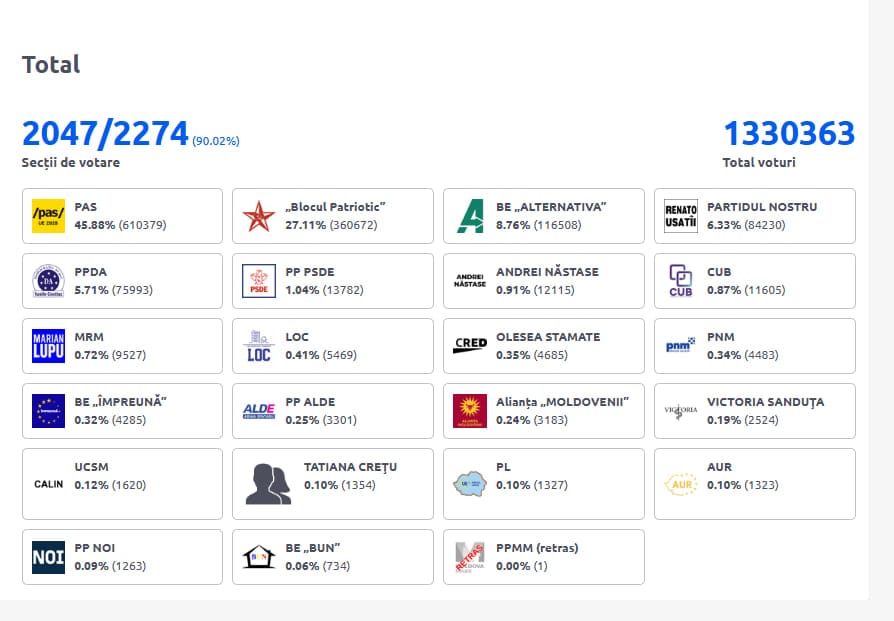The height and width of the screenshot is (621, 894).
Task: Click the BE „ÎMPREUNĂ” name
Action: pyautogui.click(x=120, y=402)
